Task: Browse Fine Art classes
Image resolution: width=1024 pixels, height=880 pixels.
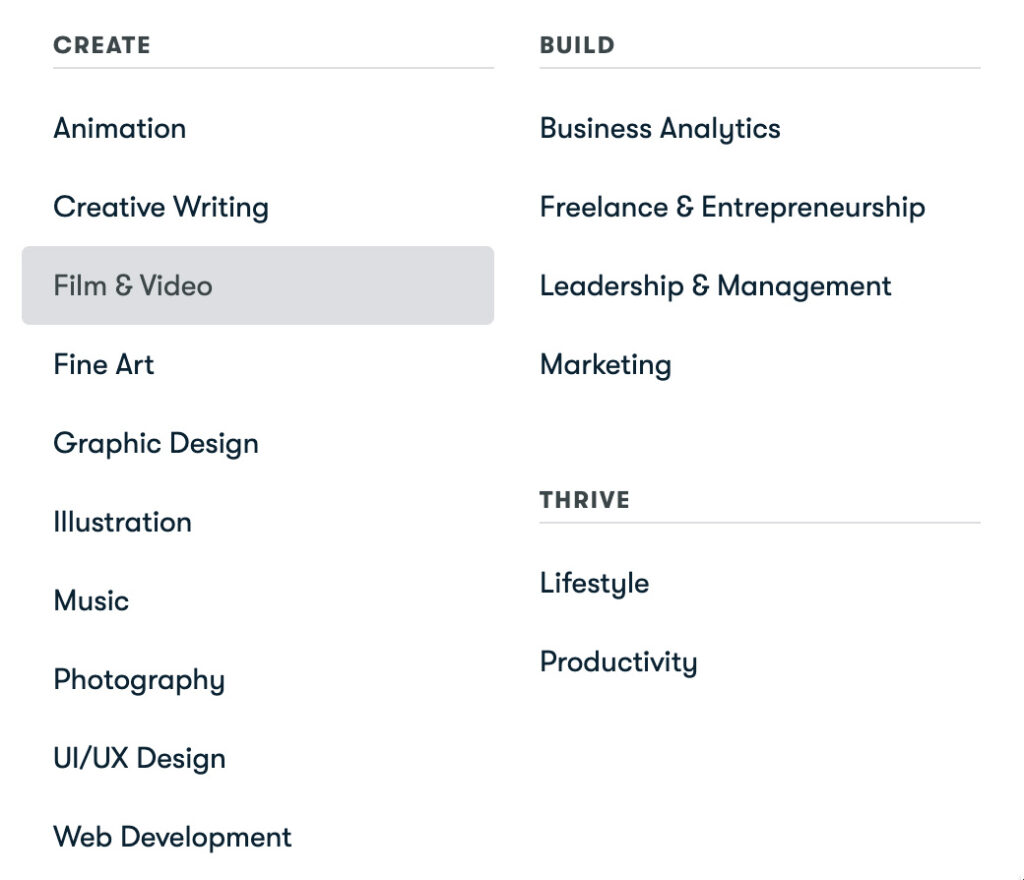Action: (x=103, y=364)
